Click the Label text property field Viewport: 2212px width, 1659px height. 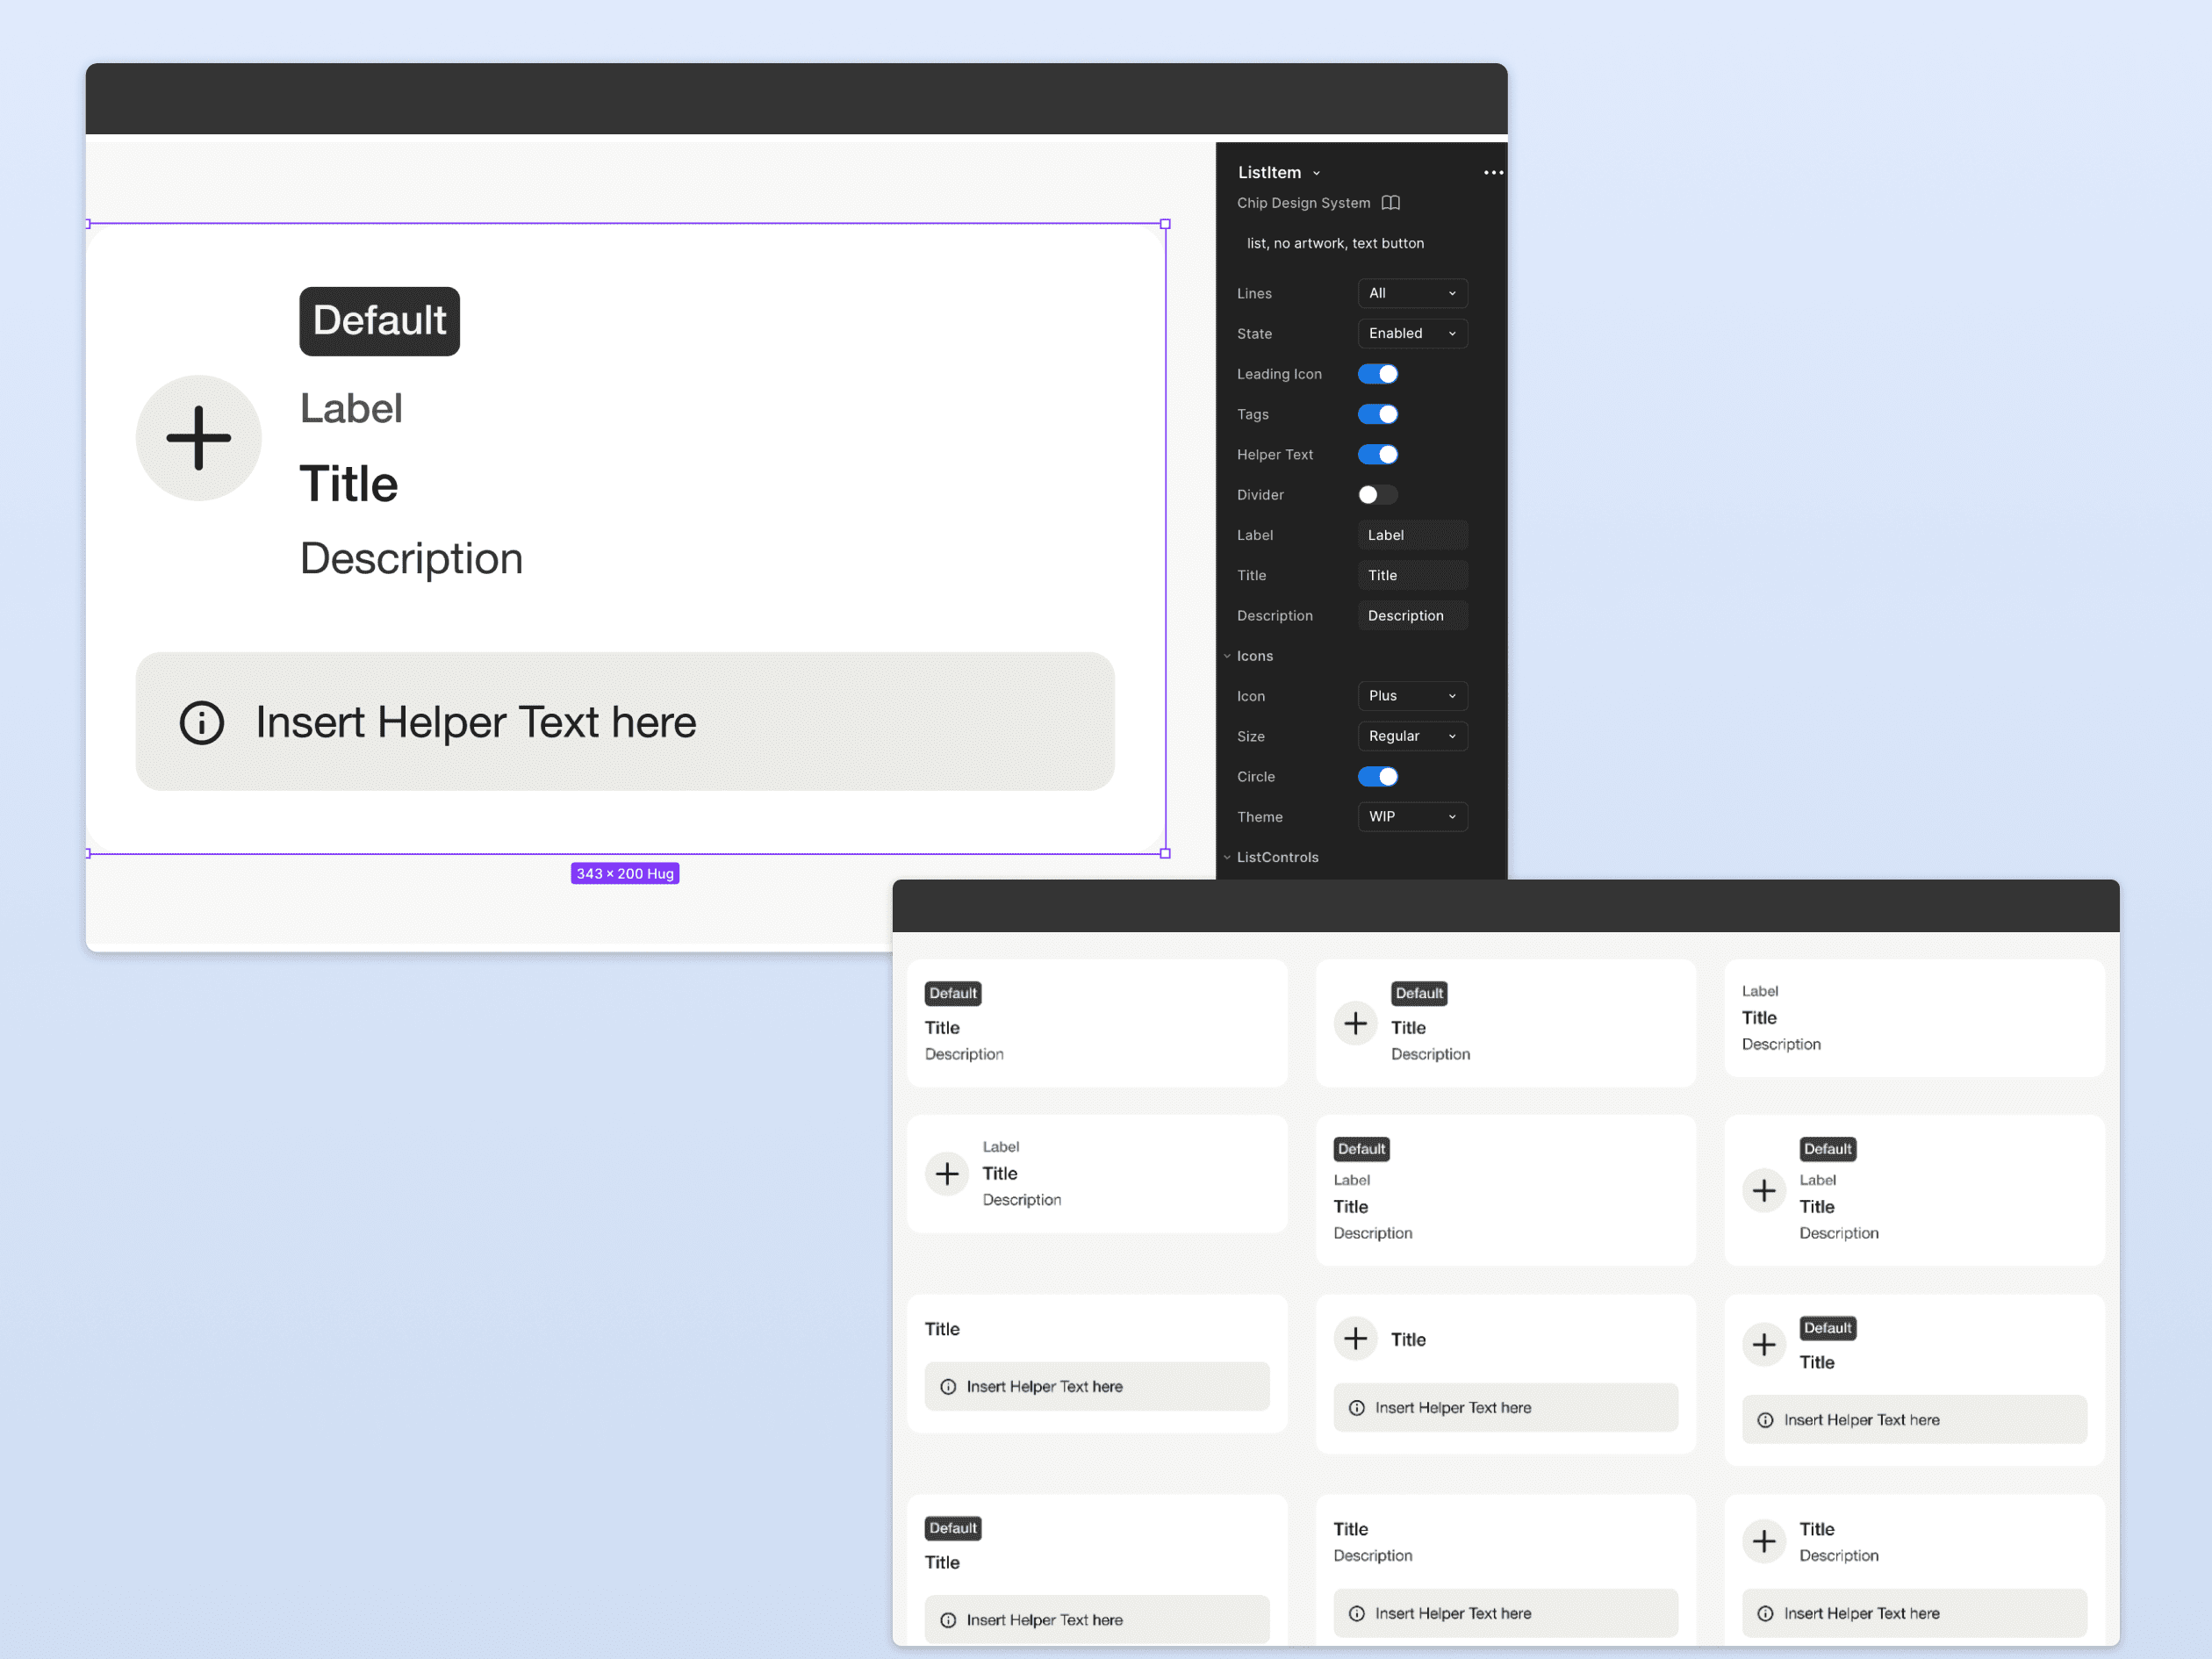[x=1412, y=535]
